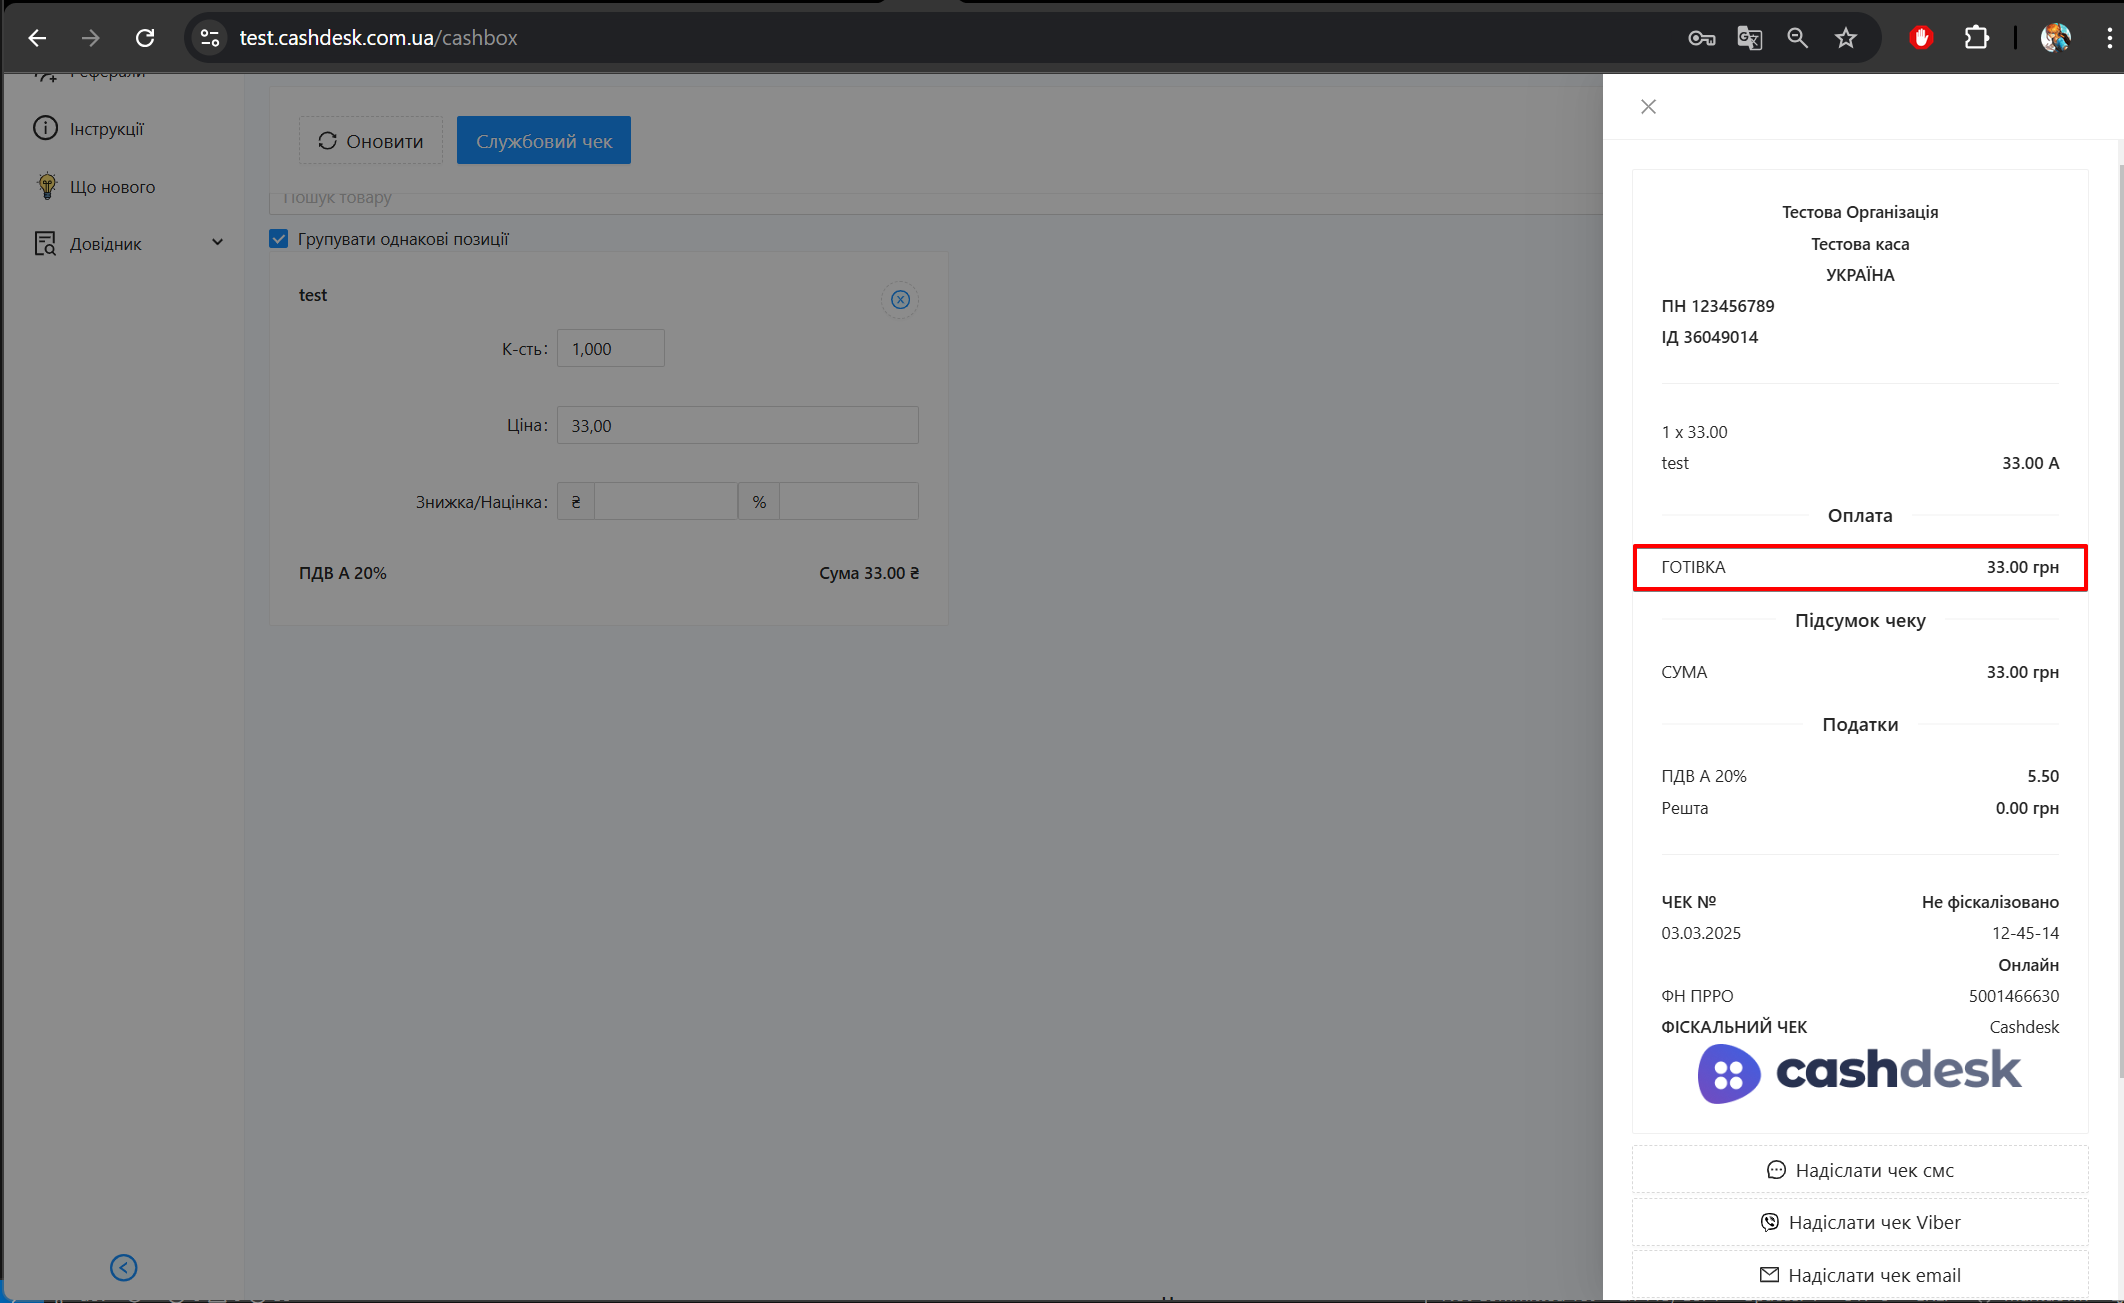Expand the Довідник menu chevron
Image resolution: width=2124 pixels, height=1303 pixels.
(217, 243)
